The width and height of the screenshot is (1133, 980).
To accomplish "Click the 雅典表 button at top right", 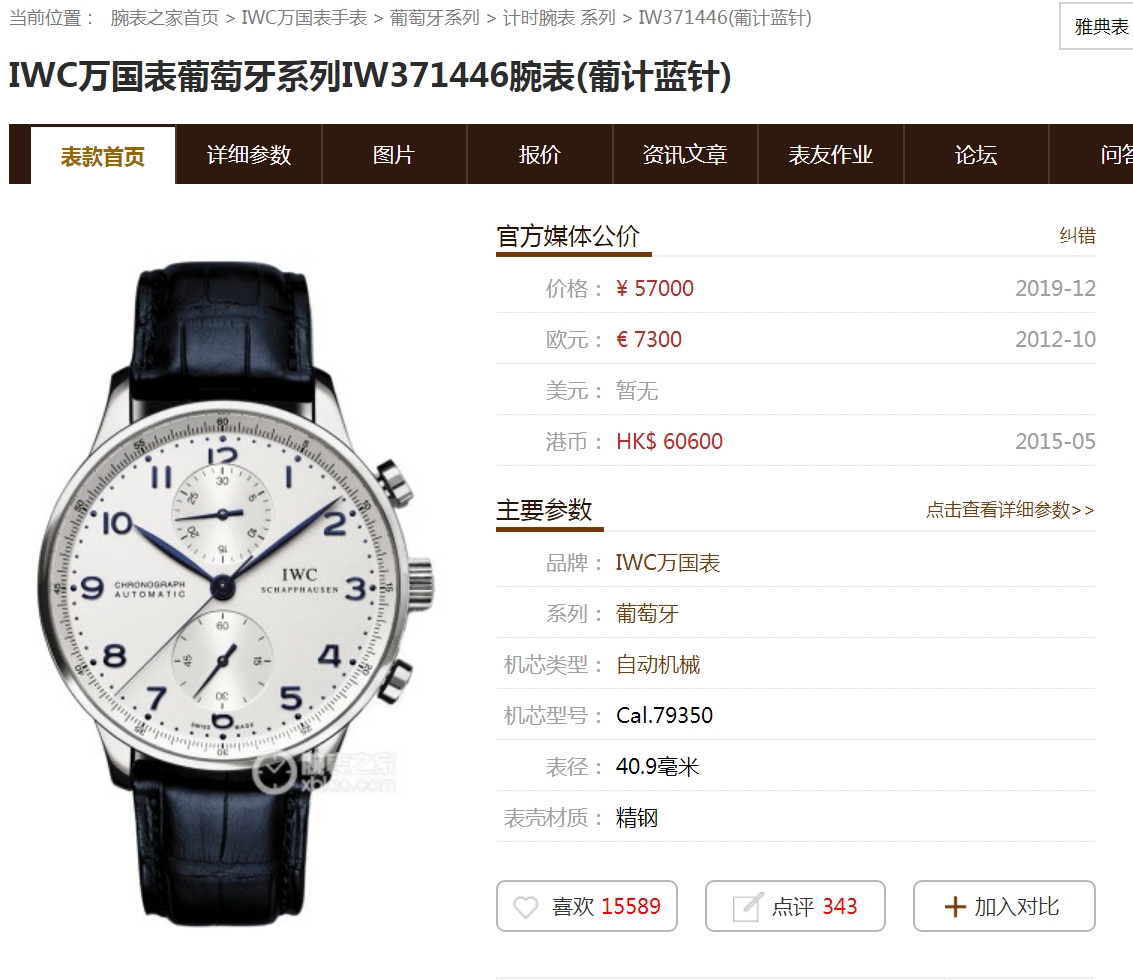I will pyautogui.click(x=1098, y=27).
